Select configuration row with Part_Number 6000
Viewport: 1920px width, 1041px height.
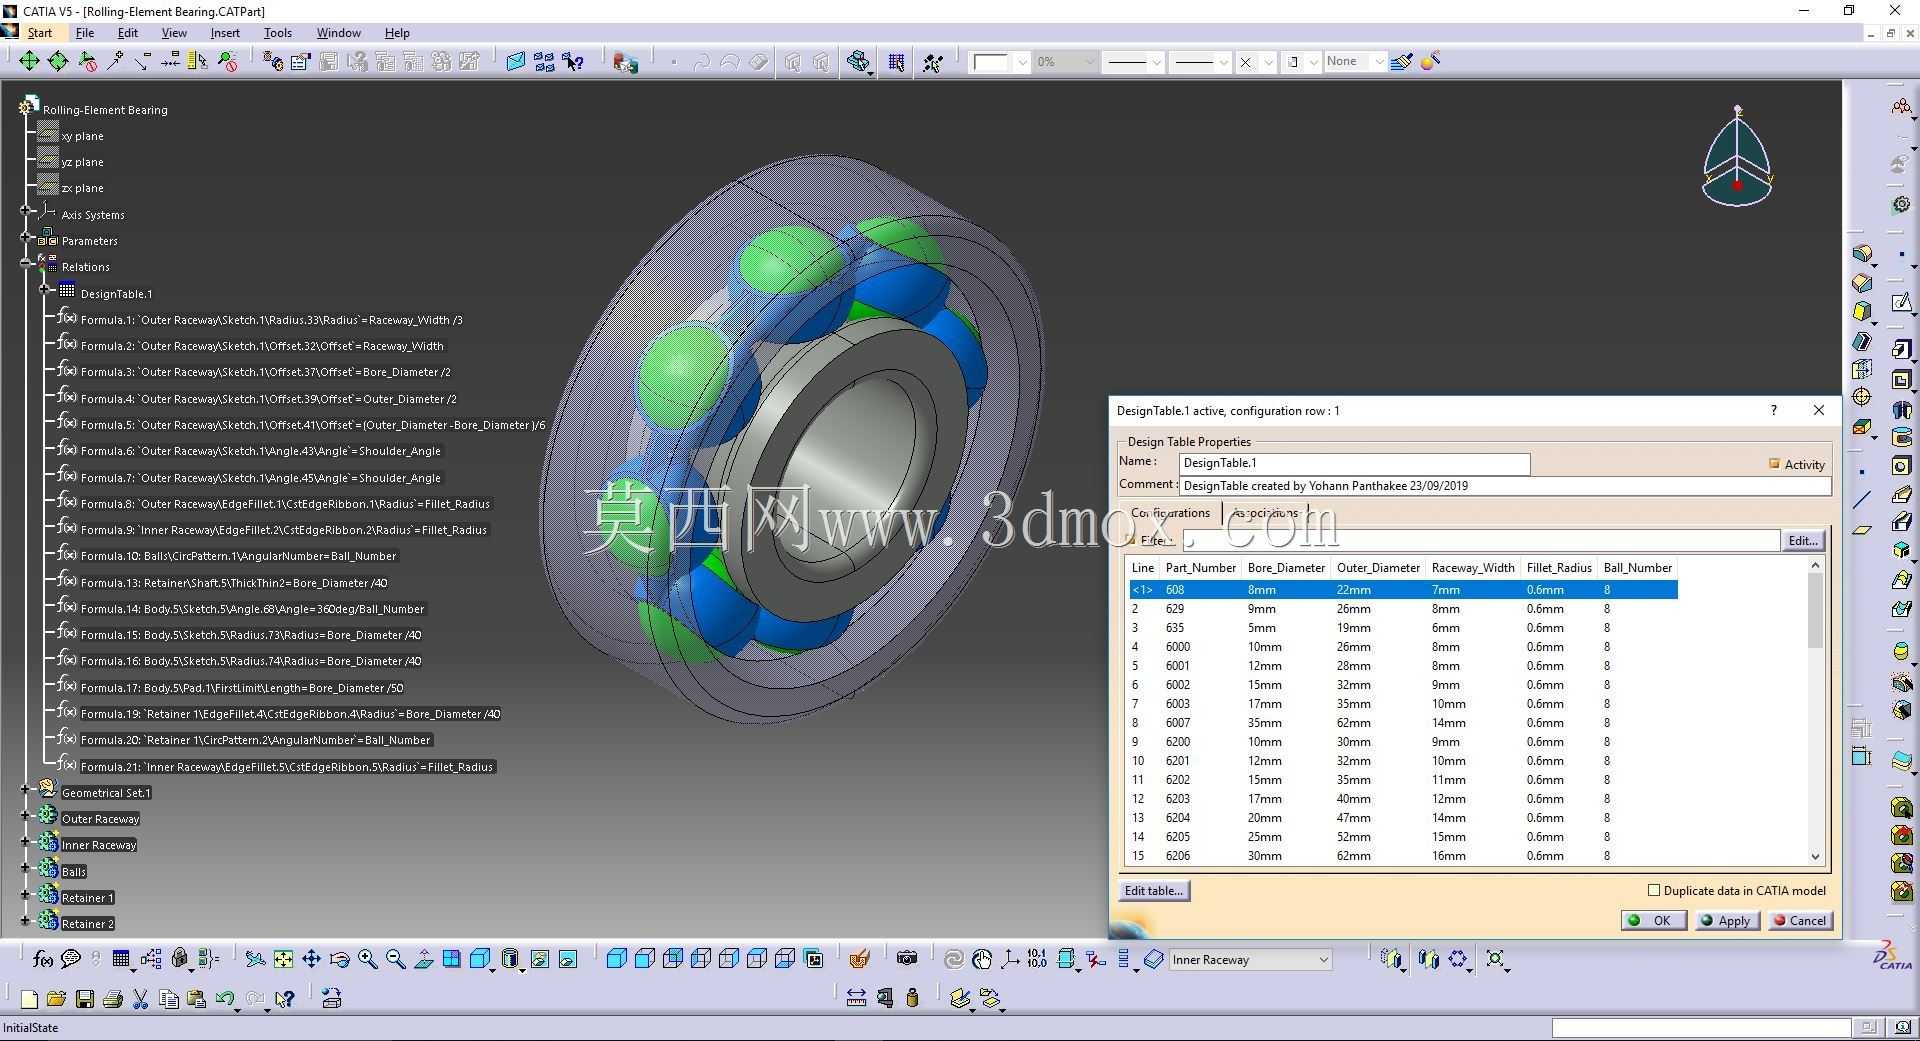[x=1404, y=646]
